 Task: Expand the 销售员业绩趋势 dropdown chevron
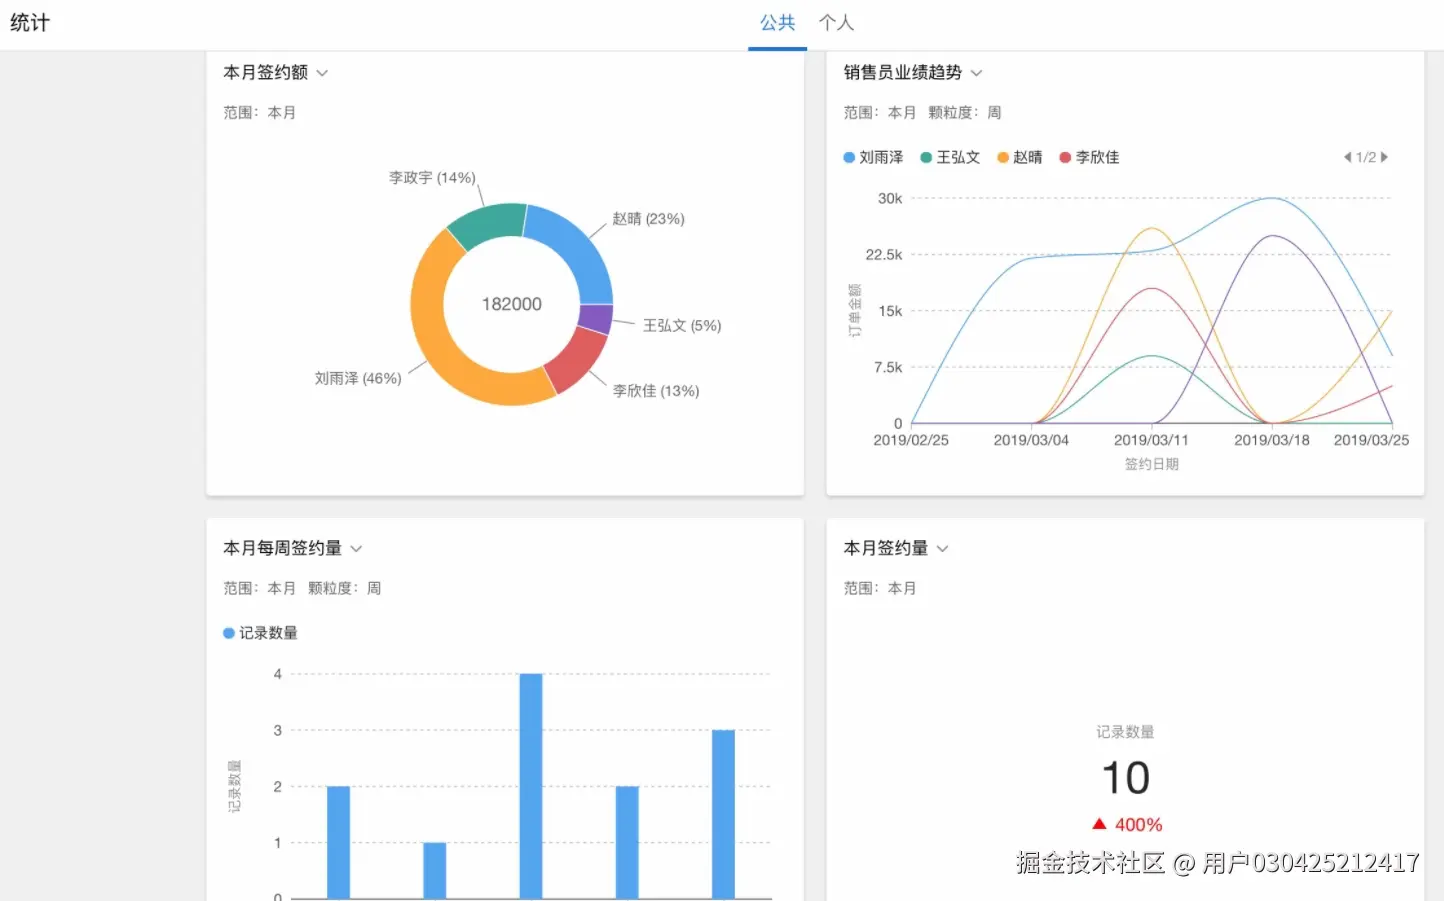[x=977, y=73]
